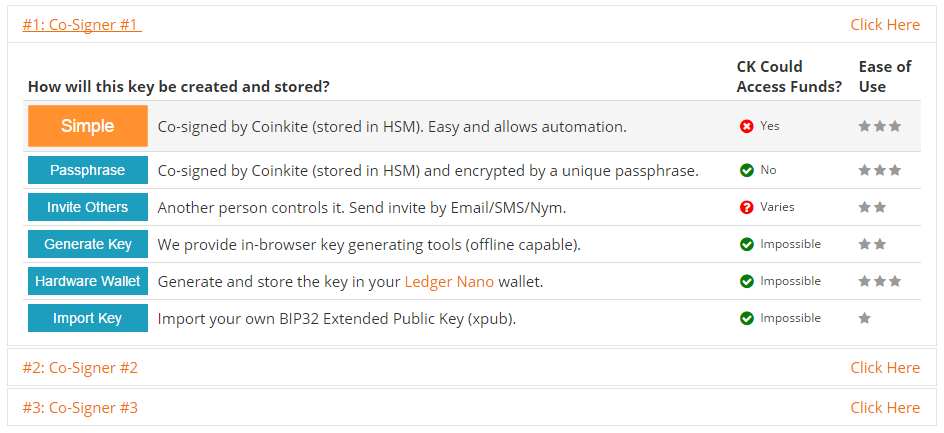
Task: Click the three-star rating in Simple row
Action: pos(880,126)
